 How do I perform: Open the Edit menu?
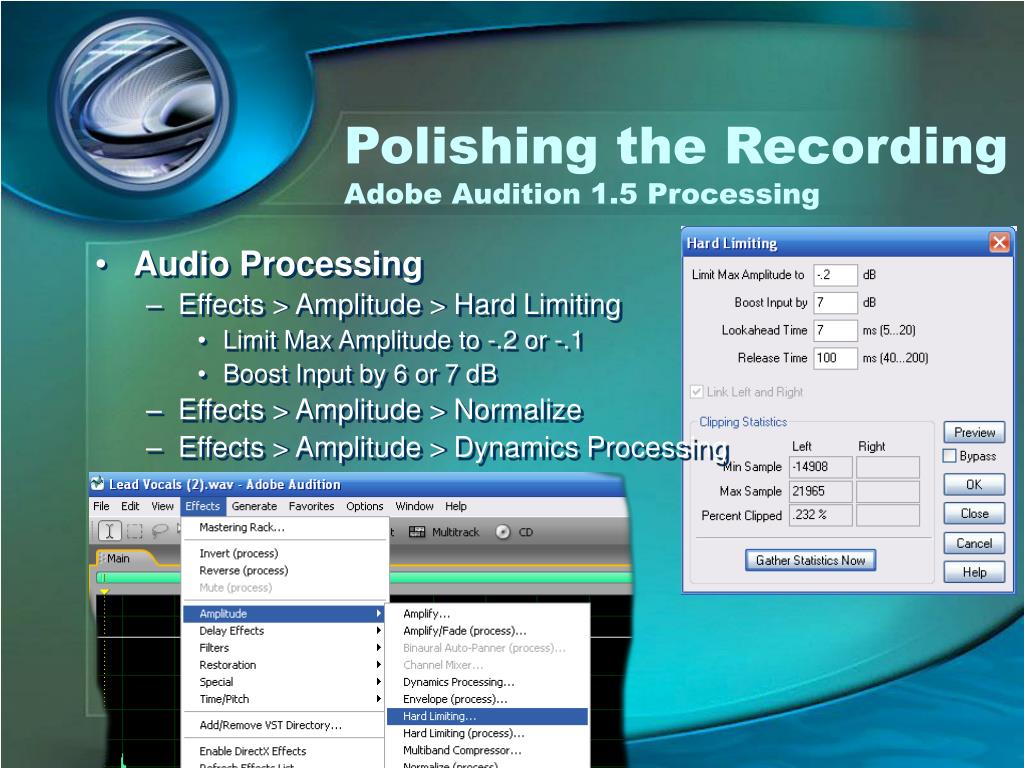tap(130, 506)
